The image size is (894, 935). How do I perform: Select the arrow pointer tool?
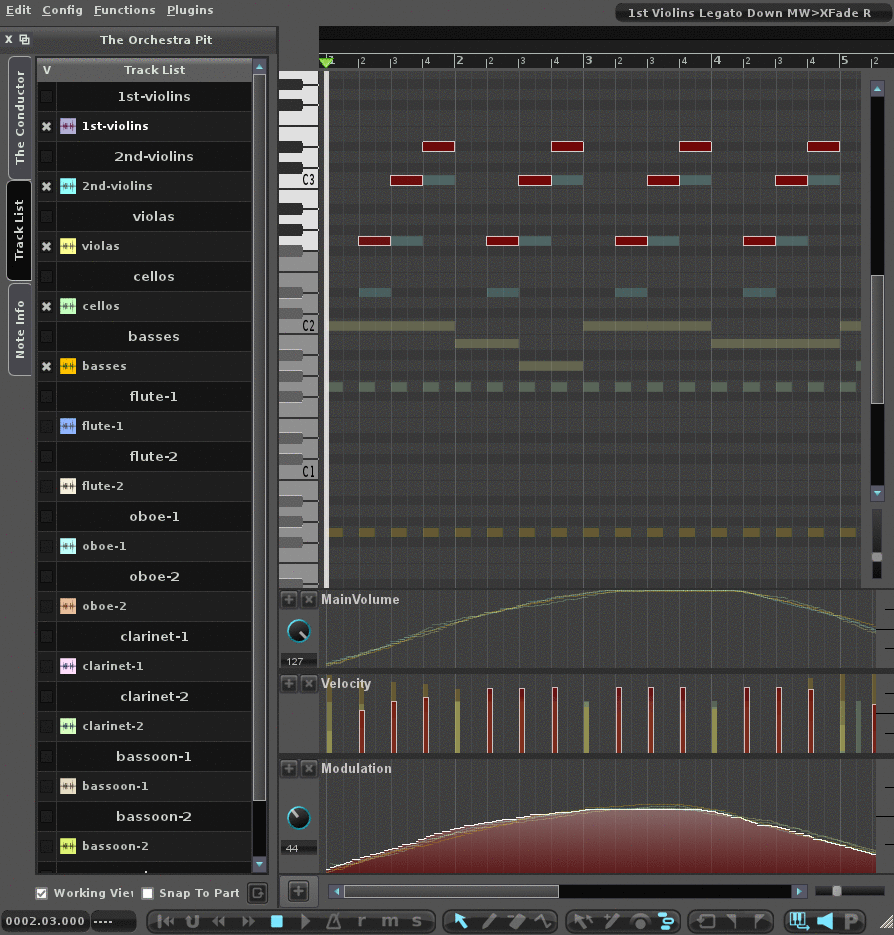[x=461, y=921]
